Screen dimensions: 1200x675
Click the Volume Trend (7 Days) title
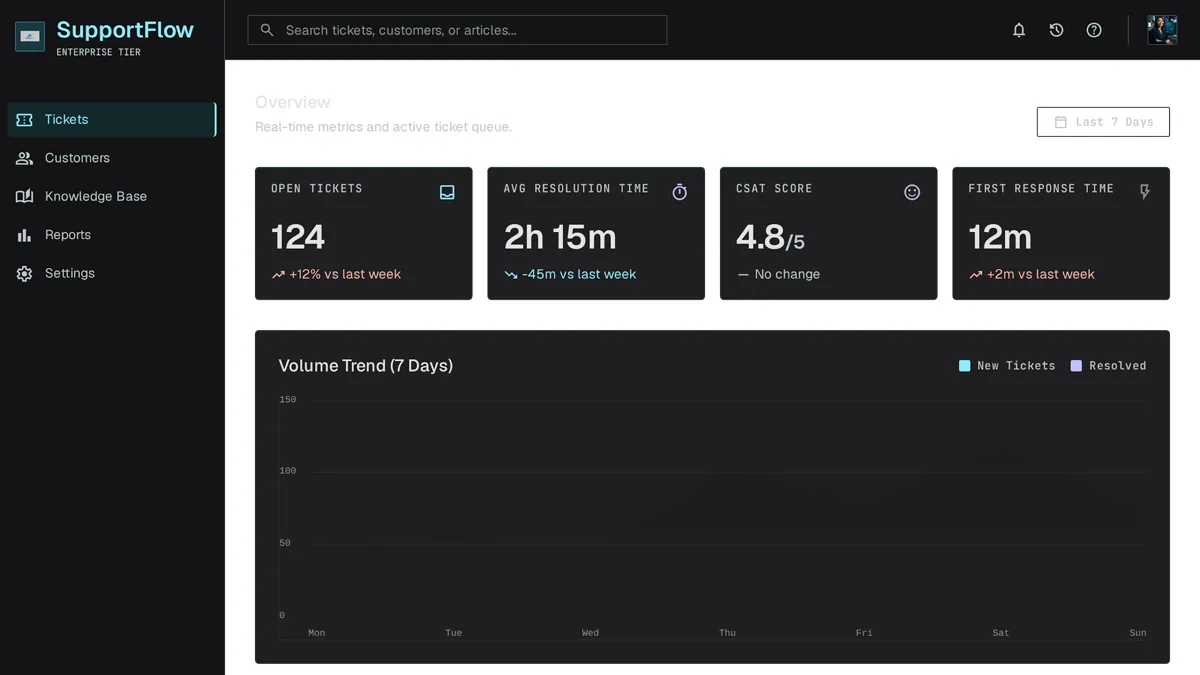[x=366, y=366]
